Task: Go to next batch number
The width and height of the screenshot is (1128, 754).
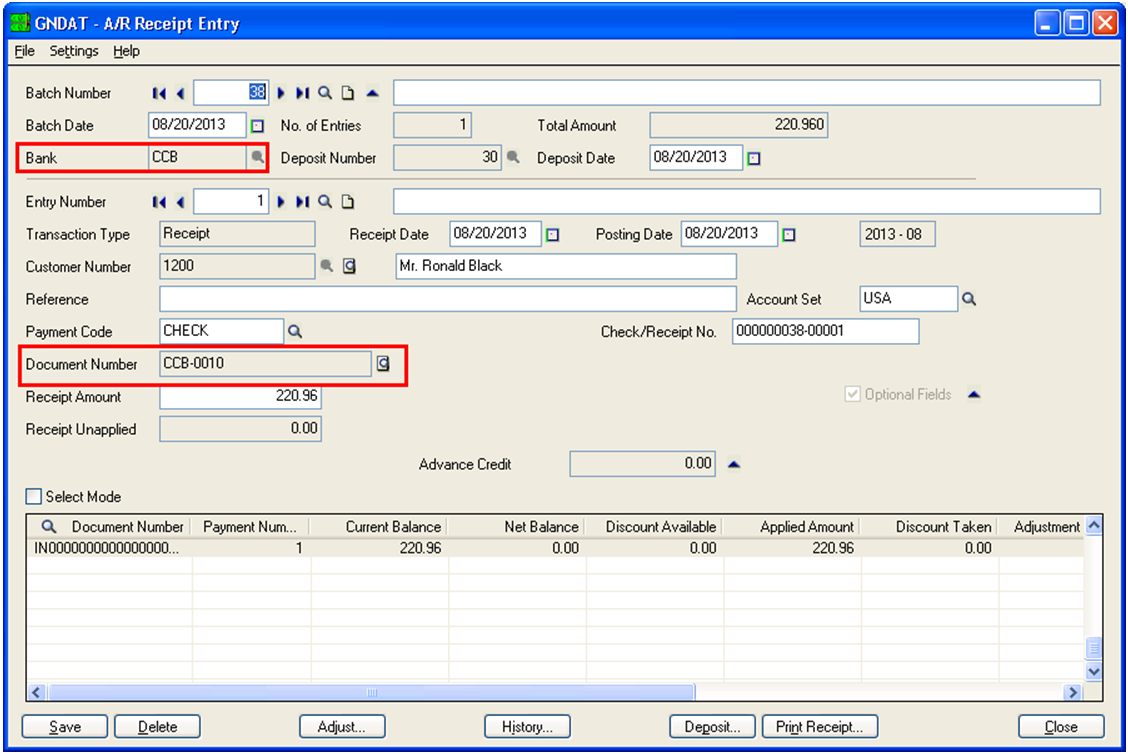Action: click(x=281, y=93)
